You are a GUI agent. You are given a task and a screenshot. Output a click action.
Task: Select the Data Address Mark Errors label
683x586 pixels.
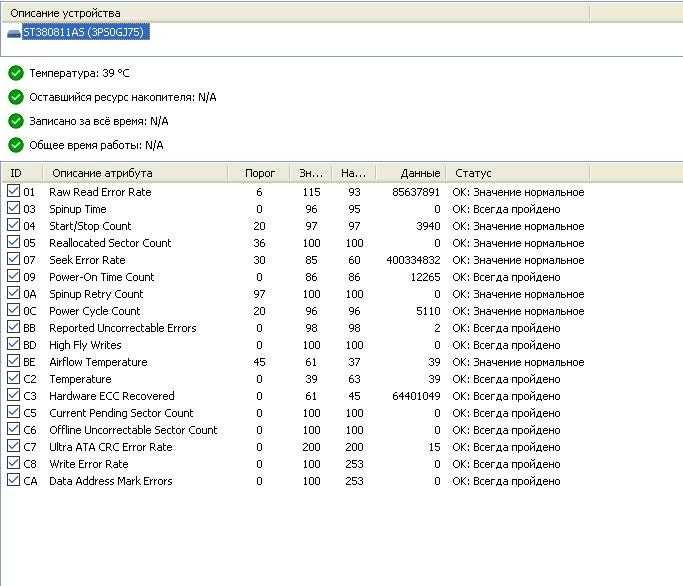[x=111, y=481]
